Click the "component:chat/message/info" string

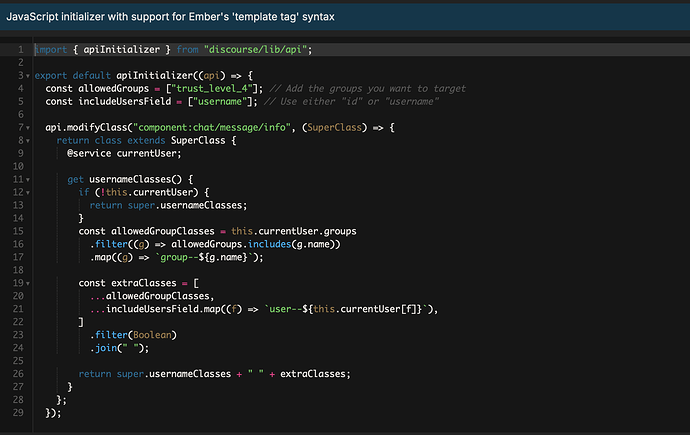pyautogui.click(x=212, y=128)
